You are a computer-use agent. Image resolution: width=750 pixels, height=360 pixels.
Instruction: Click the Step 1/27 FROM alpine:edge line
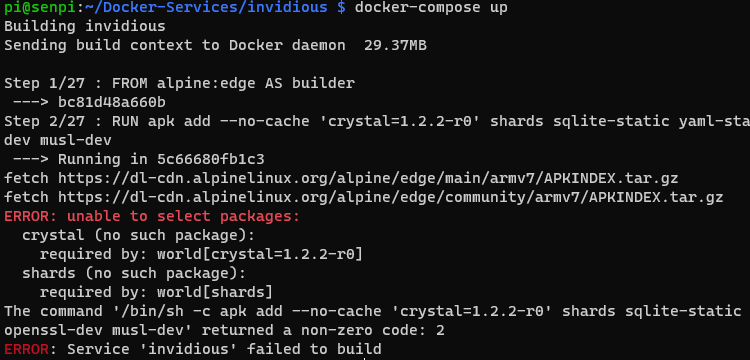179,83
